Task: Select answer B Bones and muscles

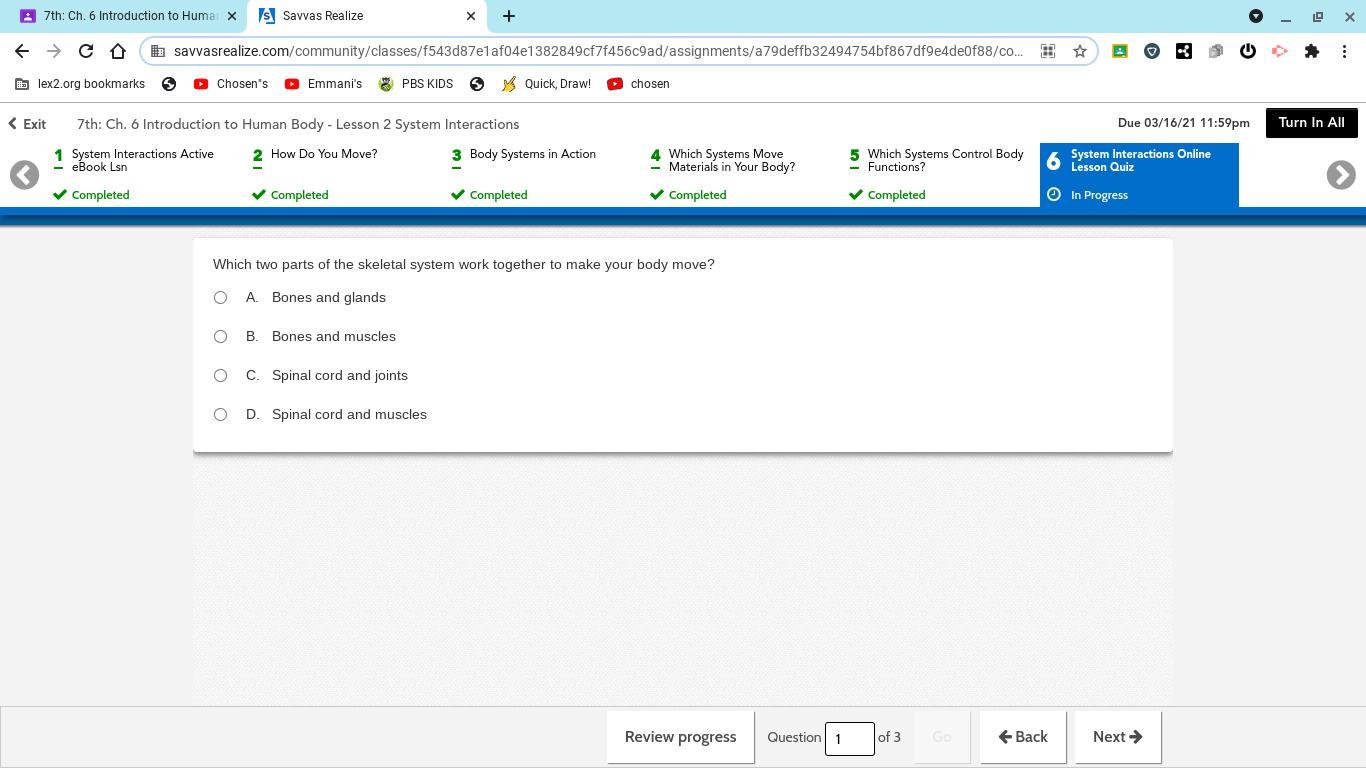Action: (x=220, y=336)
